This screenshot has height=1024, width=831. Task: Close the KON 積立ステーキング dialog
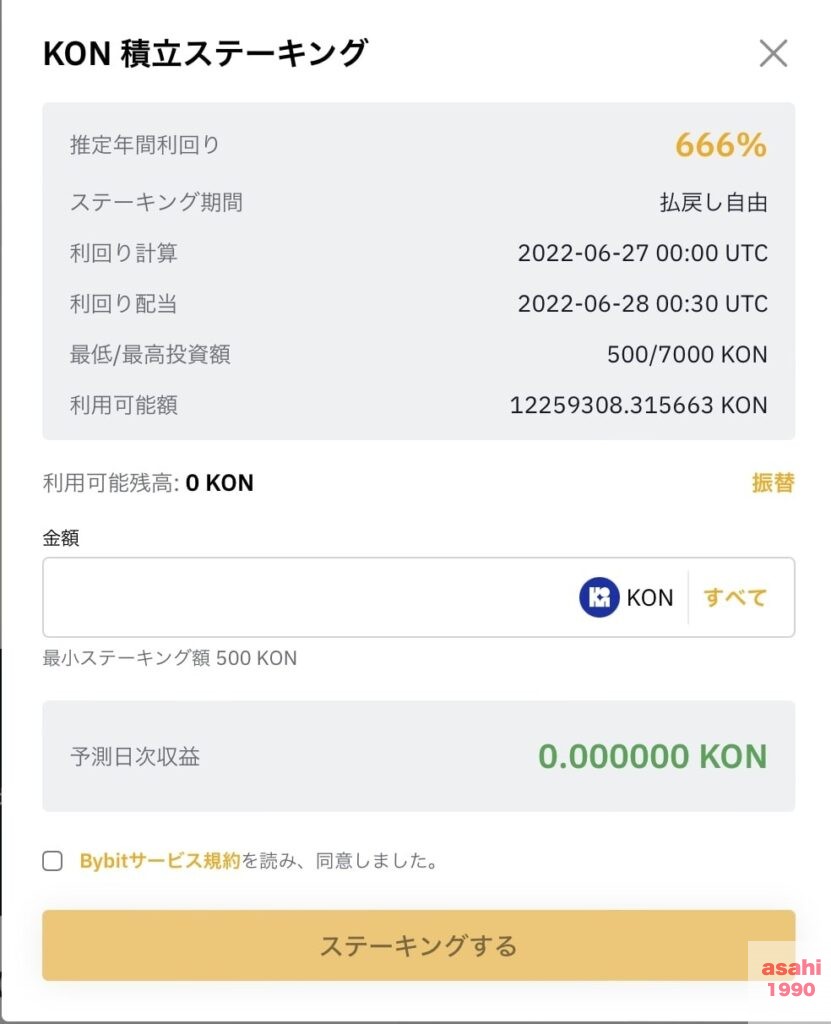click(x=773, y=53)
